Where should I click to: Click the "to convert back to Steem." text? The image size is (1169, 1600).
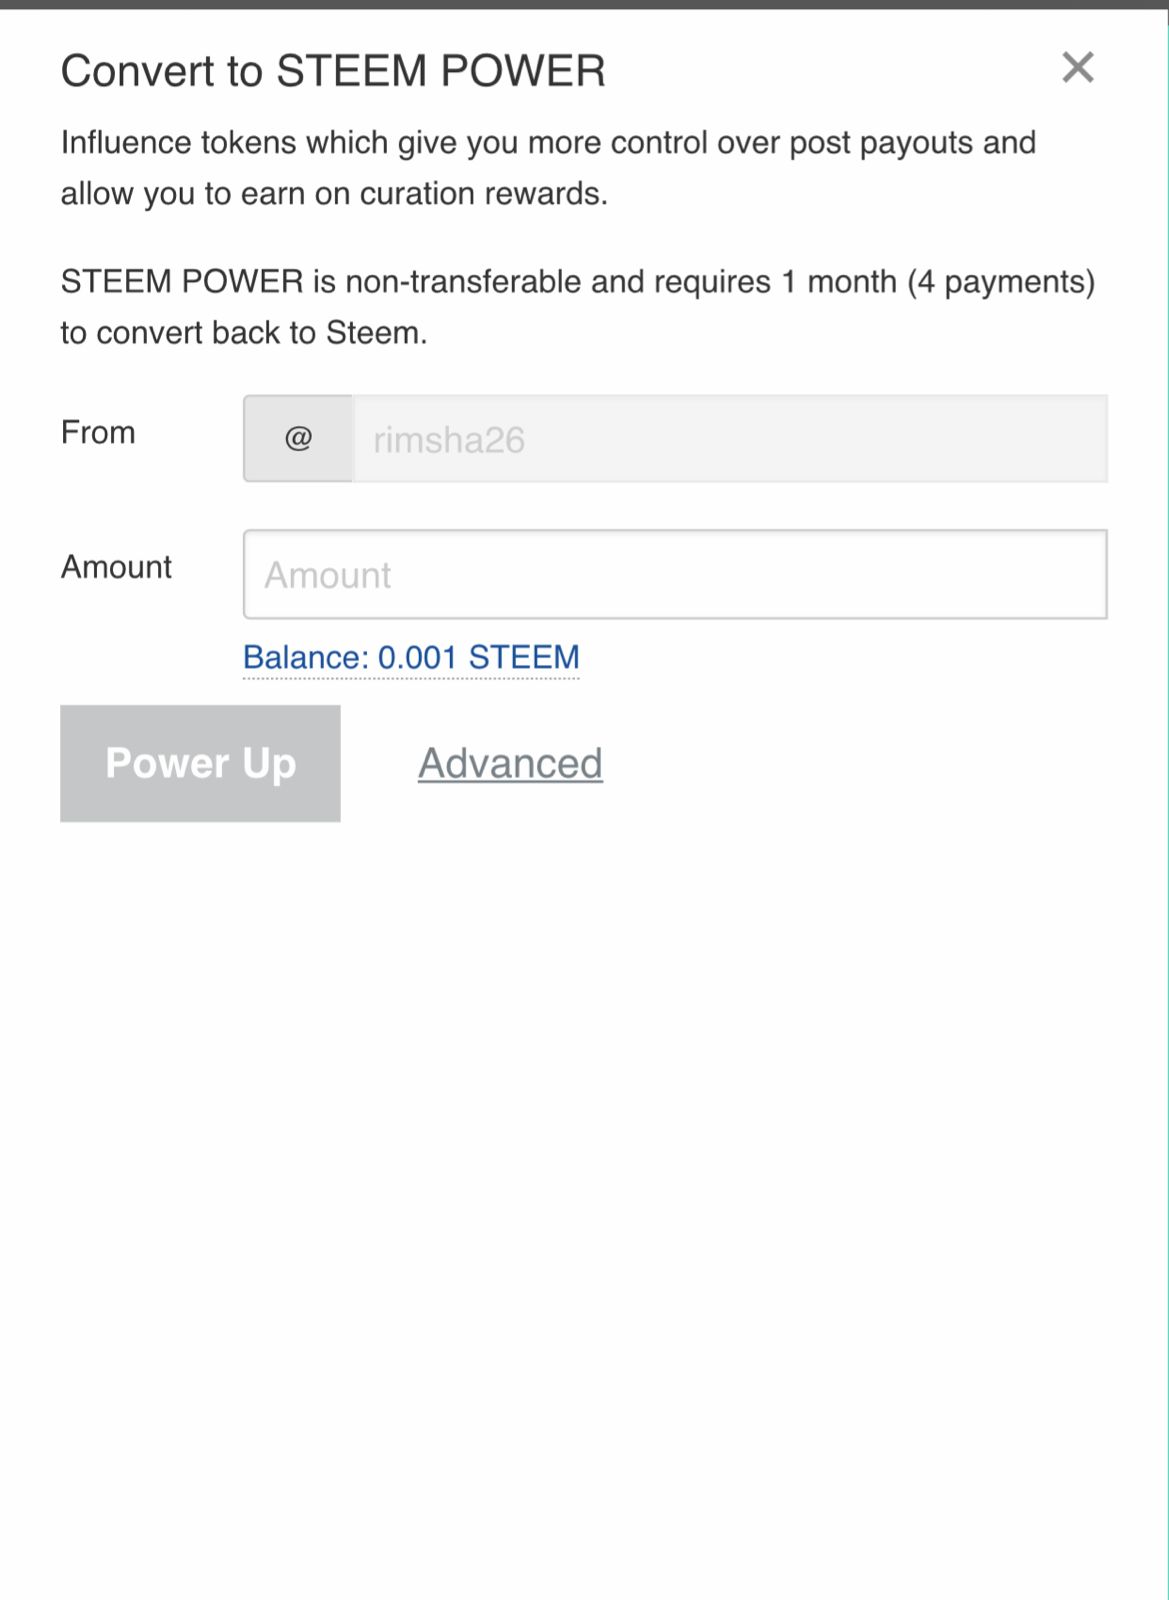point(244,333)
